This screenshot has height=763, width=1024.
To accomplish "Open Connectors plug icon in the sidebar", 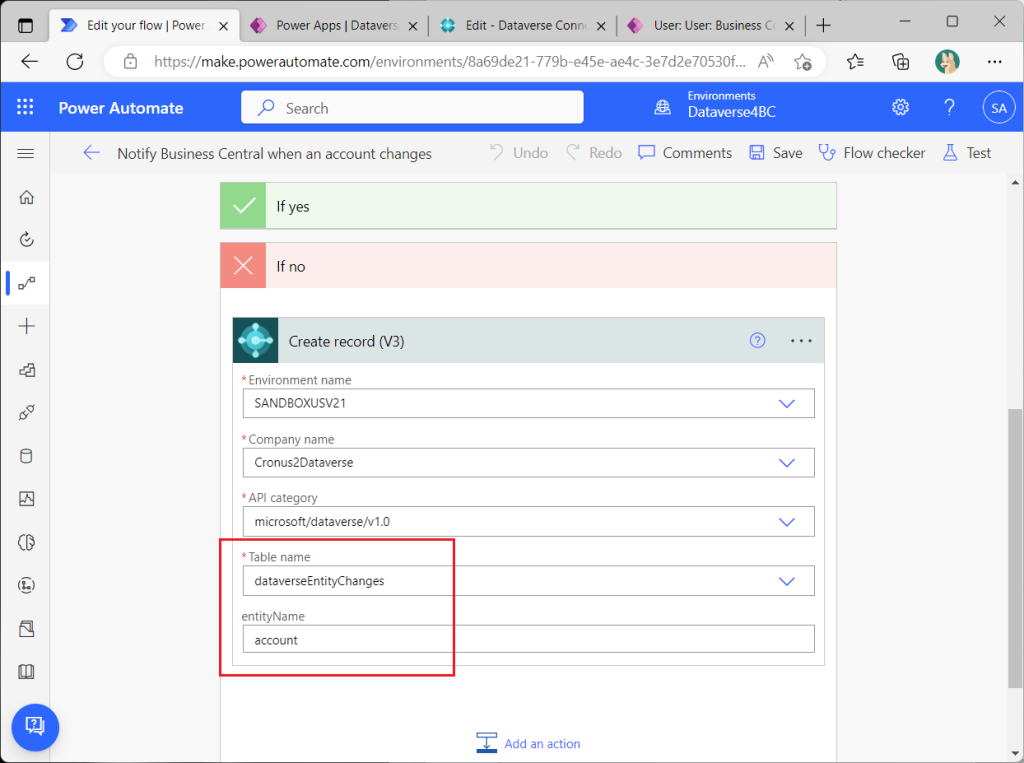I will click(26, 413).
